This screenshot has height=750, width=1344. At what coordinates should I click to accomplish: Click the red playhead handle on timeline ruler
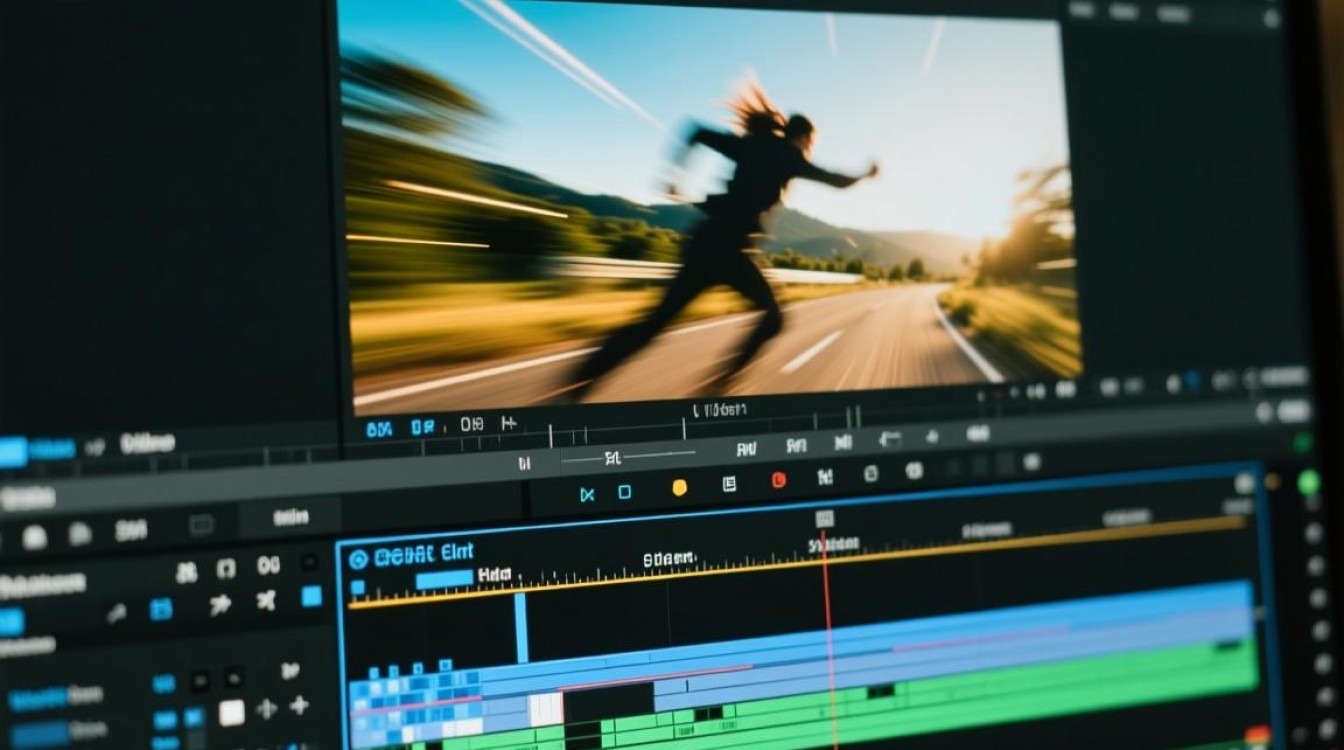[x=824, y=518]
